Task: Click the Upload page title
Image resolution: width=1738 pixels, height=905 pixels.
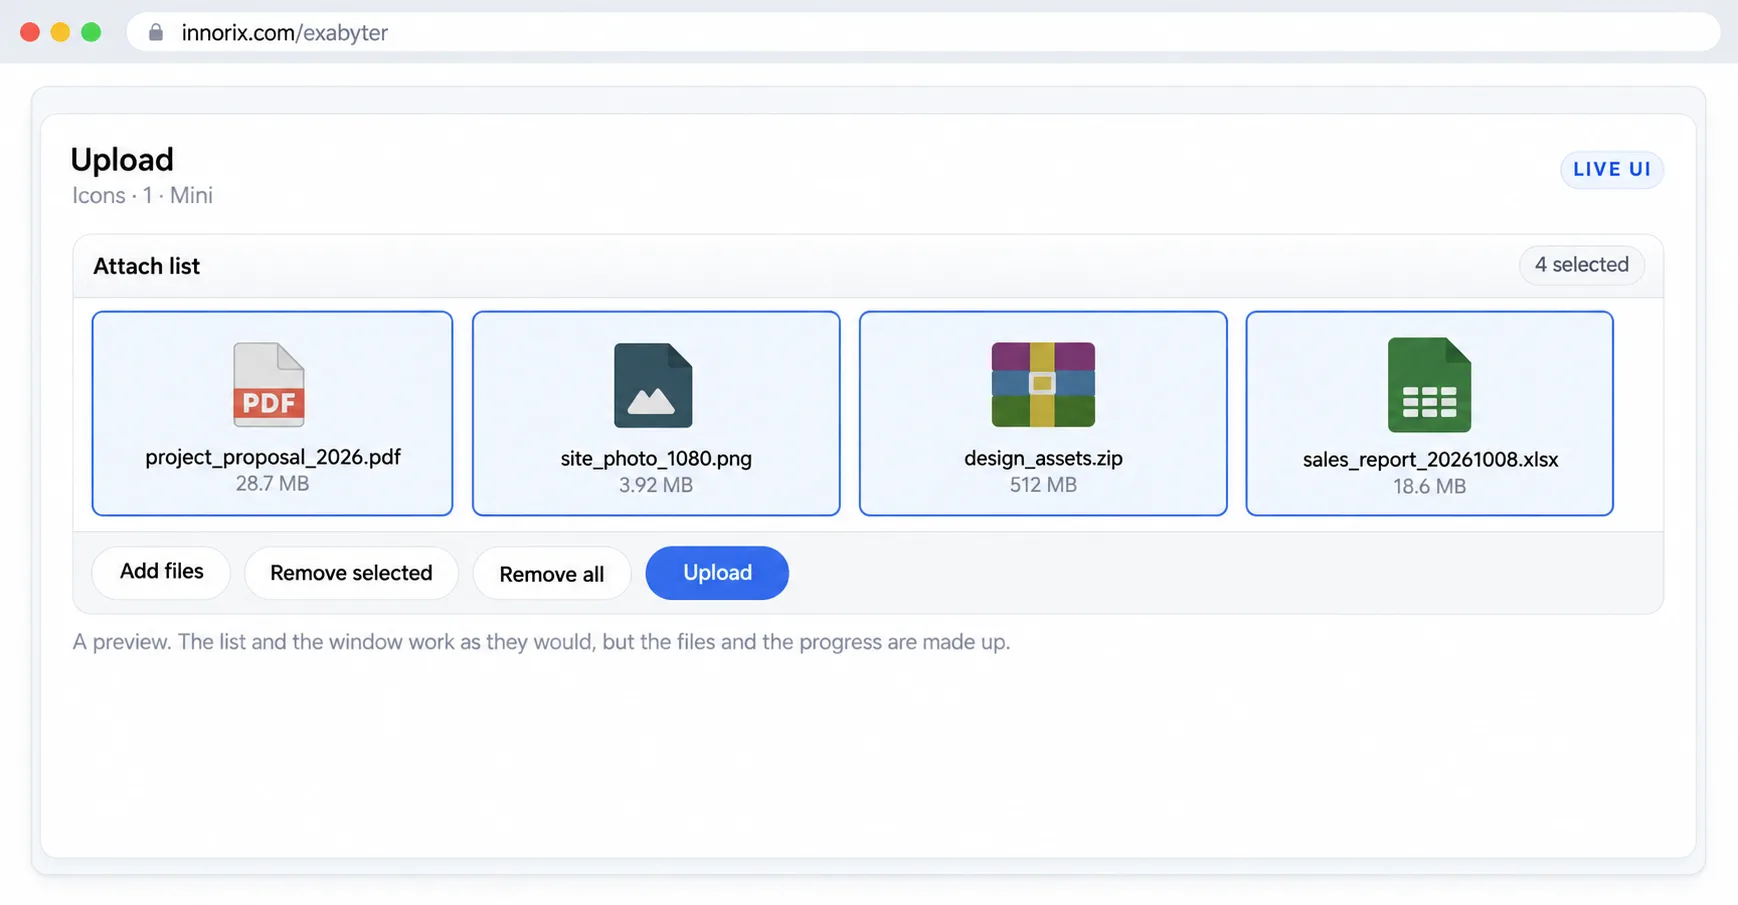Action: pyautogui.click(x=122, y=159)
